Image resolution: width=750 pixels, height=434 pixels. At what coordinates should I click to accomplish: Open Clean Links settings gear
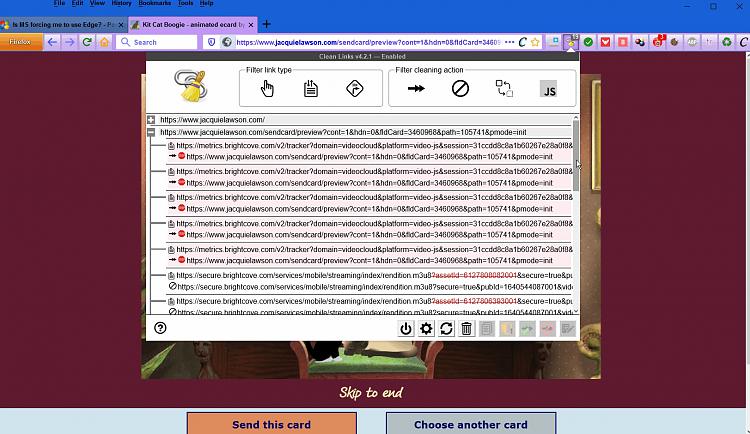426,329
